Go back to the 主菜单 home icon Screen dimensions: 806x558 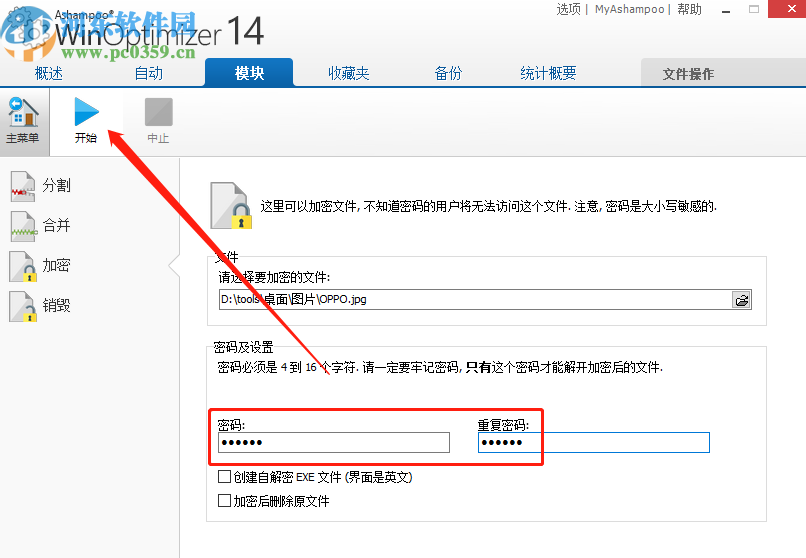click(x=23, y=121)
